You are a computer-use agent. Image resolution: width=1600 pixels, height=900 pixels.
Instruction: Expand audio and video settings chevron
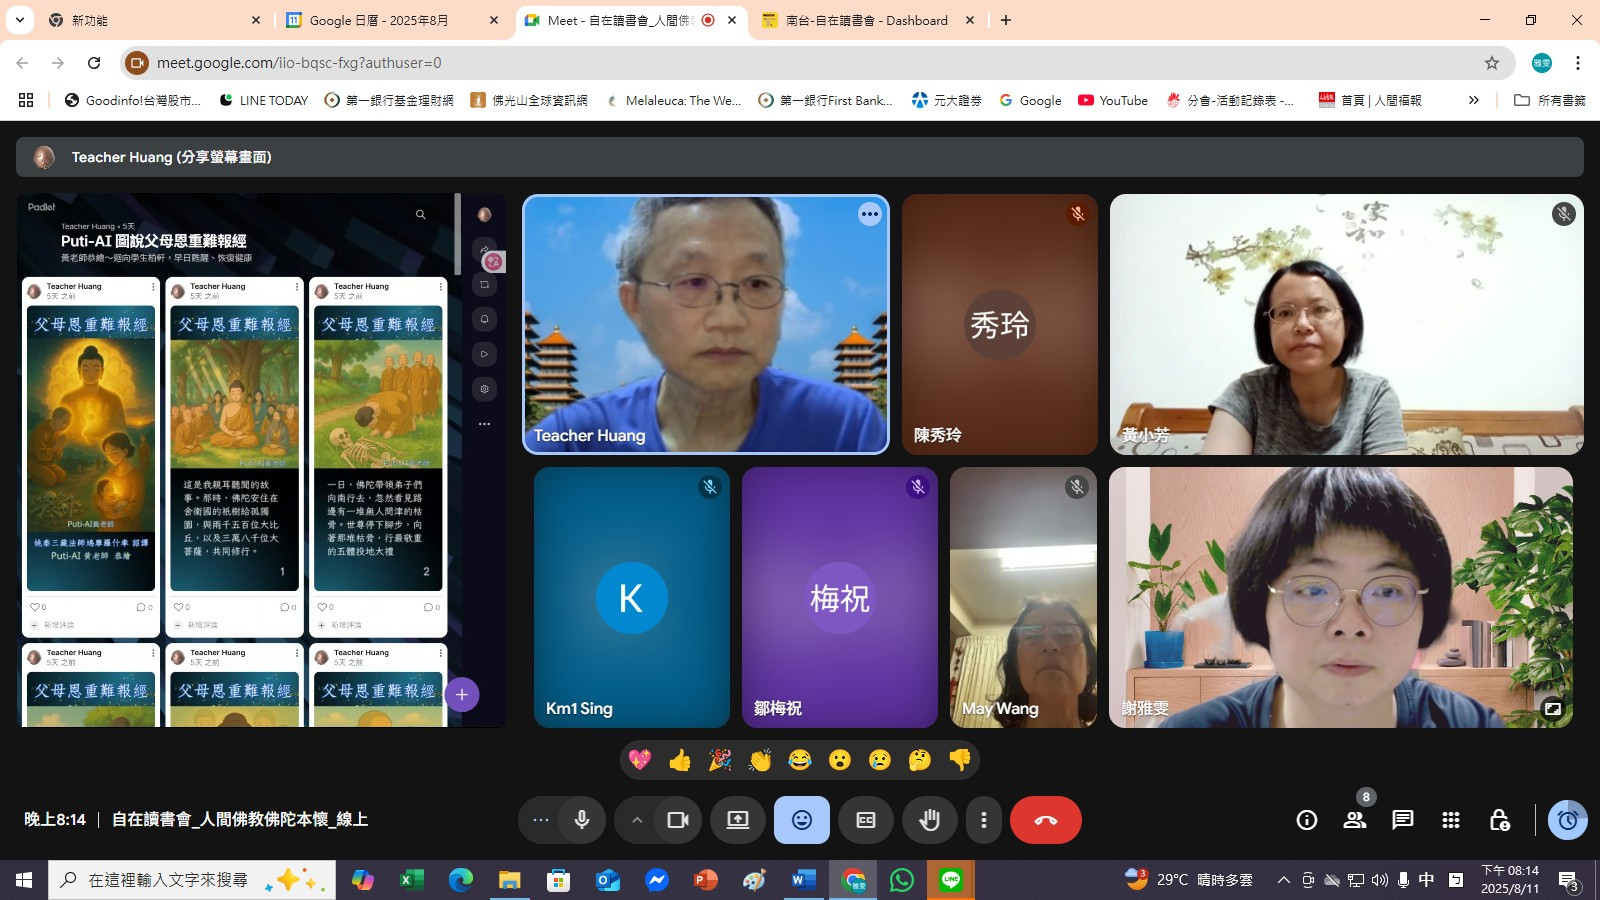pyautogui.click(x=636, y=820)
